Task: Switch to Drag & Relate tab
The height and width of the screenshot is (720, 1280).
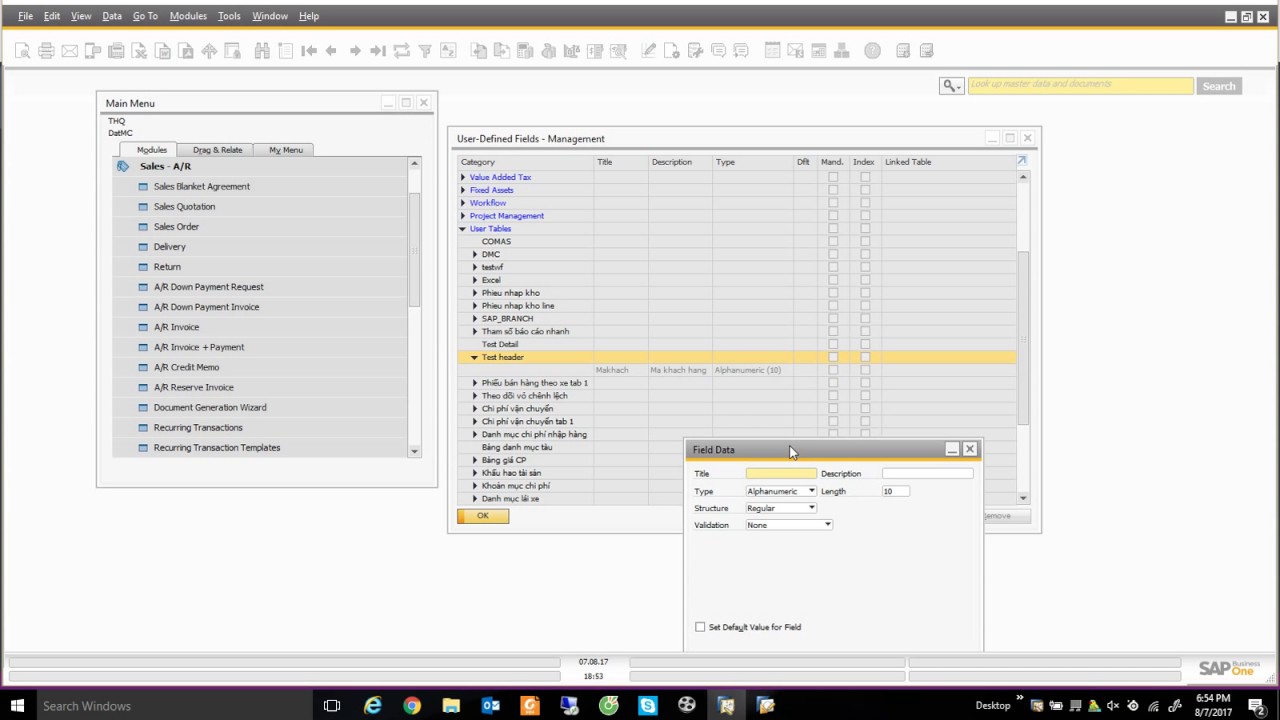Action: pos(217,150)
